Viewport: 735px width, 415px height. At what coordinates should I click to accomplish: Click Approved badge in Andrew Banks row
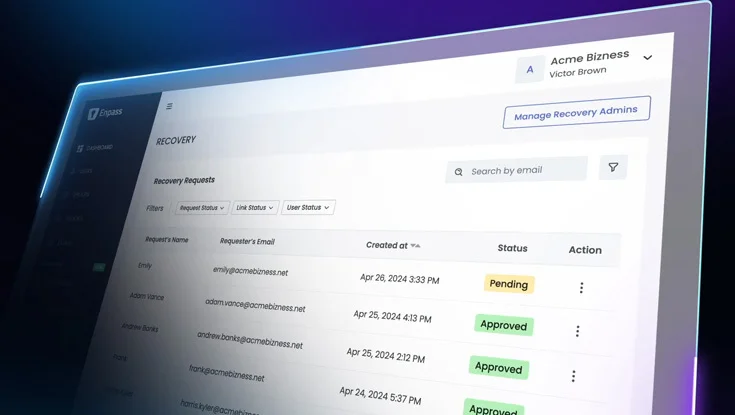pyautogui.click(x=499, y=367)
